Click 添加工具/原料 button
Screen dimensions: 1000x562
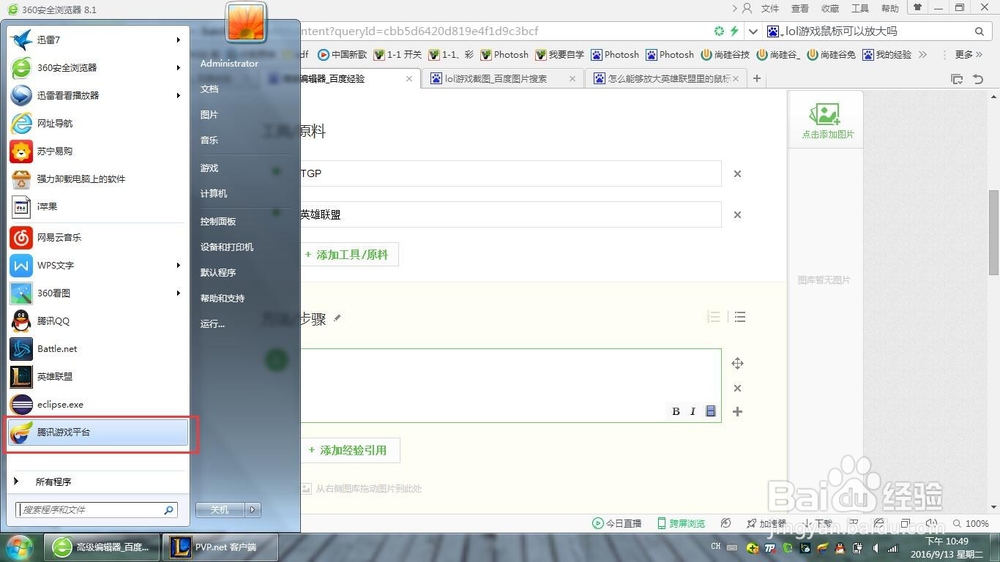point(347,255)
